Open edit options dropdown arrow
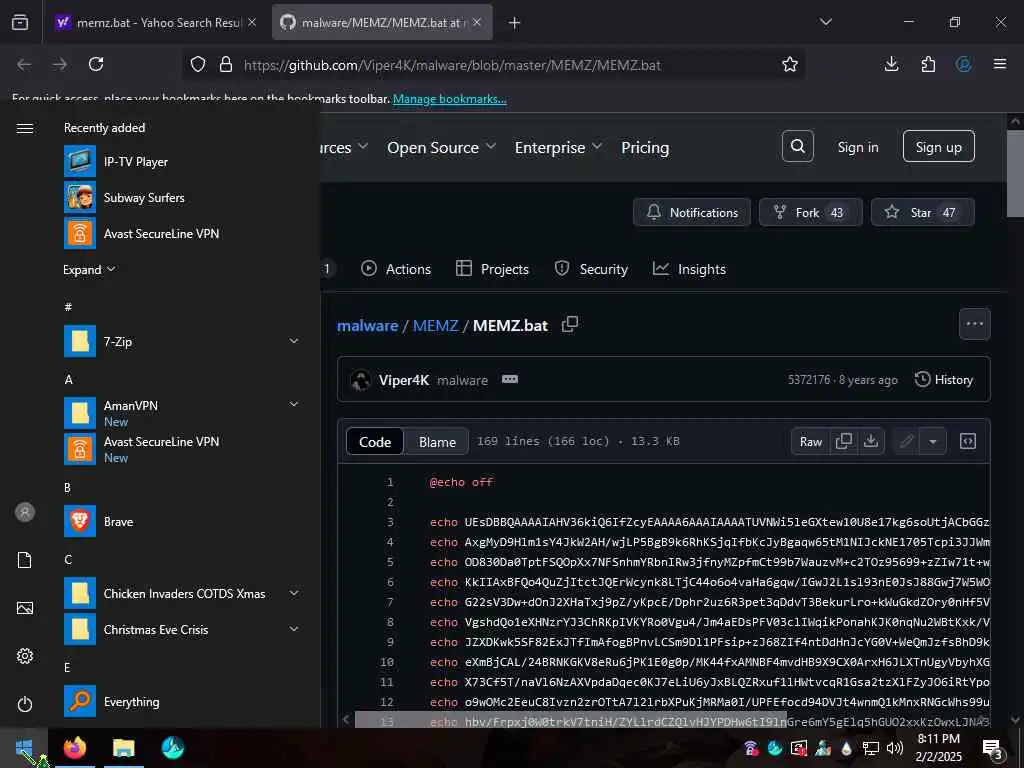This screenshot has width=1024, height=768. (933, 441)
